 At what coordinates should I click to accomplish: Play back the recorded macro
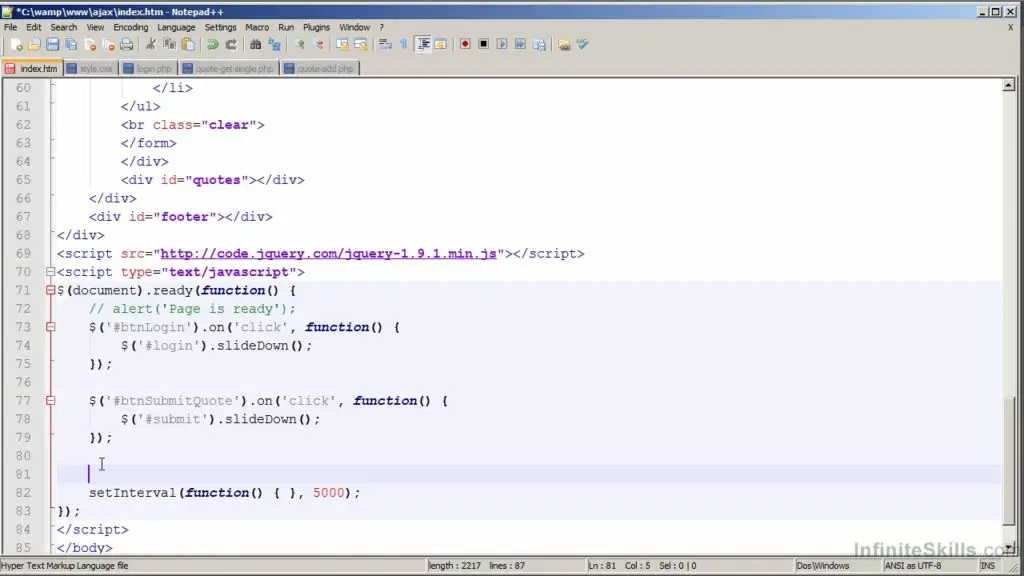coord(502,44)
